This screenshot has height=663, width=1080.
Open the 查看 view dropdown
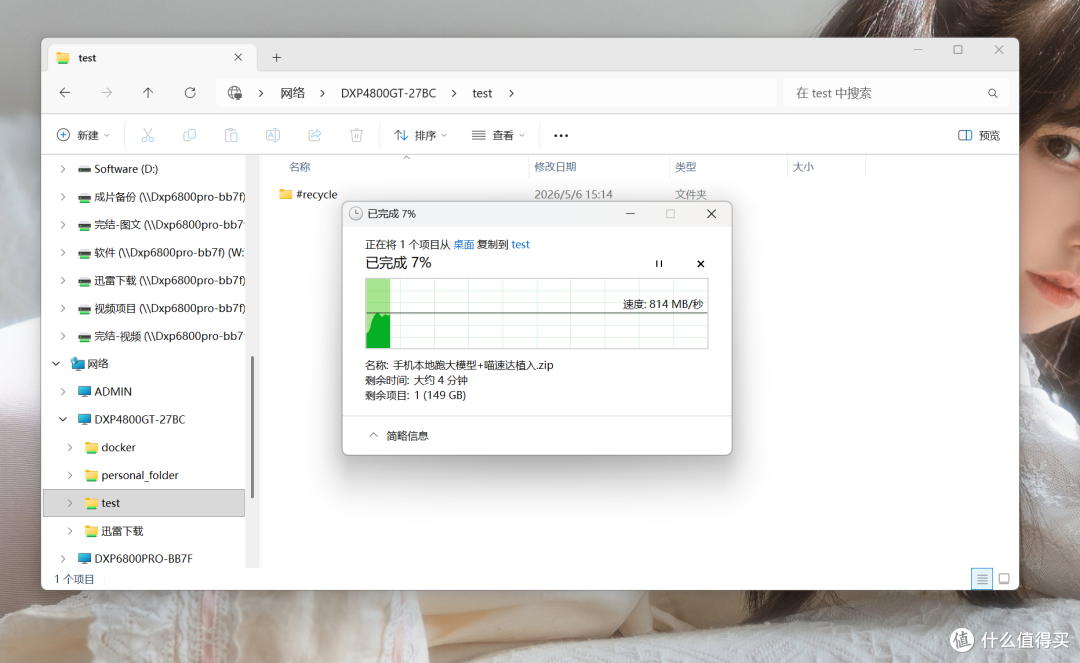pyautogui.click(x=498, y=135)
